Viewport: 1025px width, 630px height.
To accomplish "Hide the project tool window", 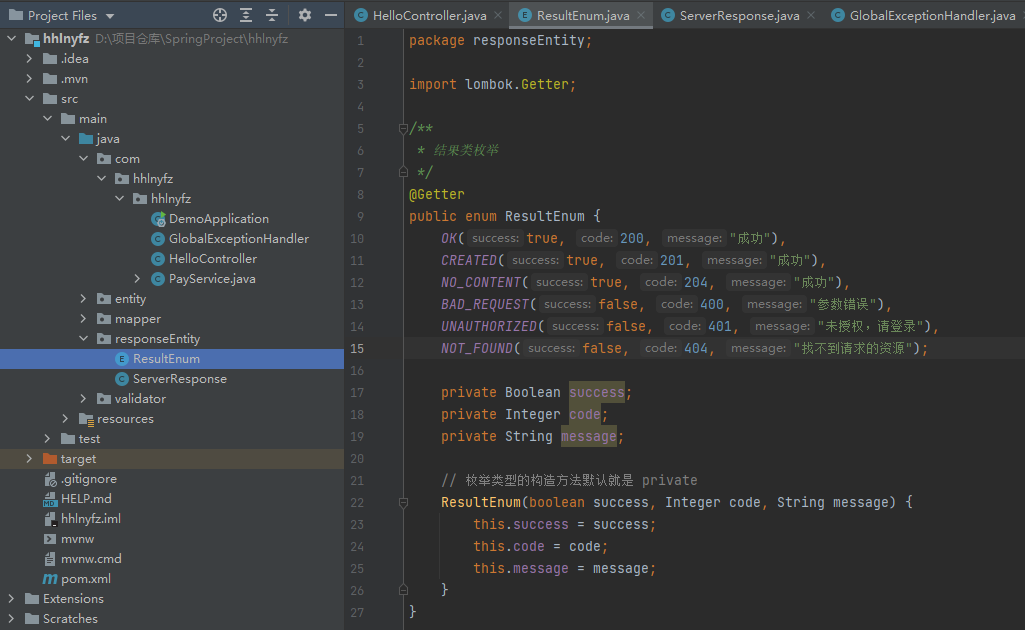I will [331, 15].
